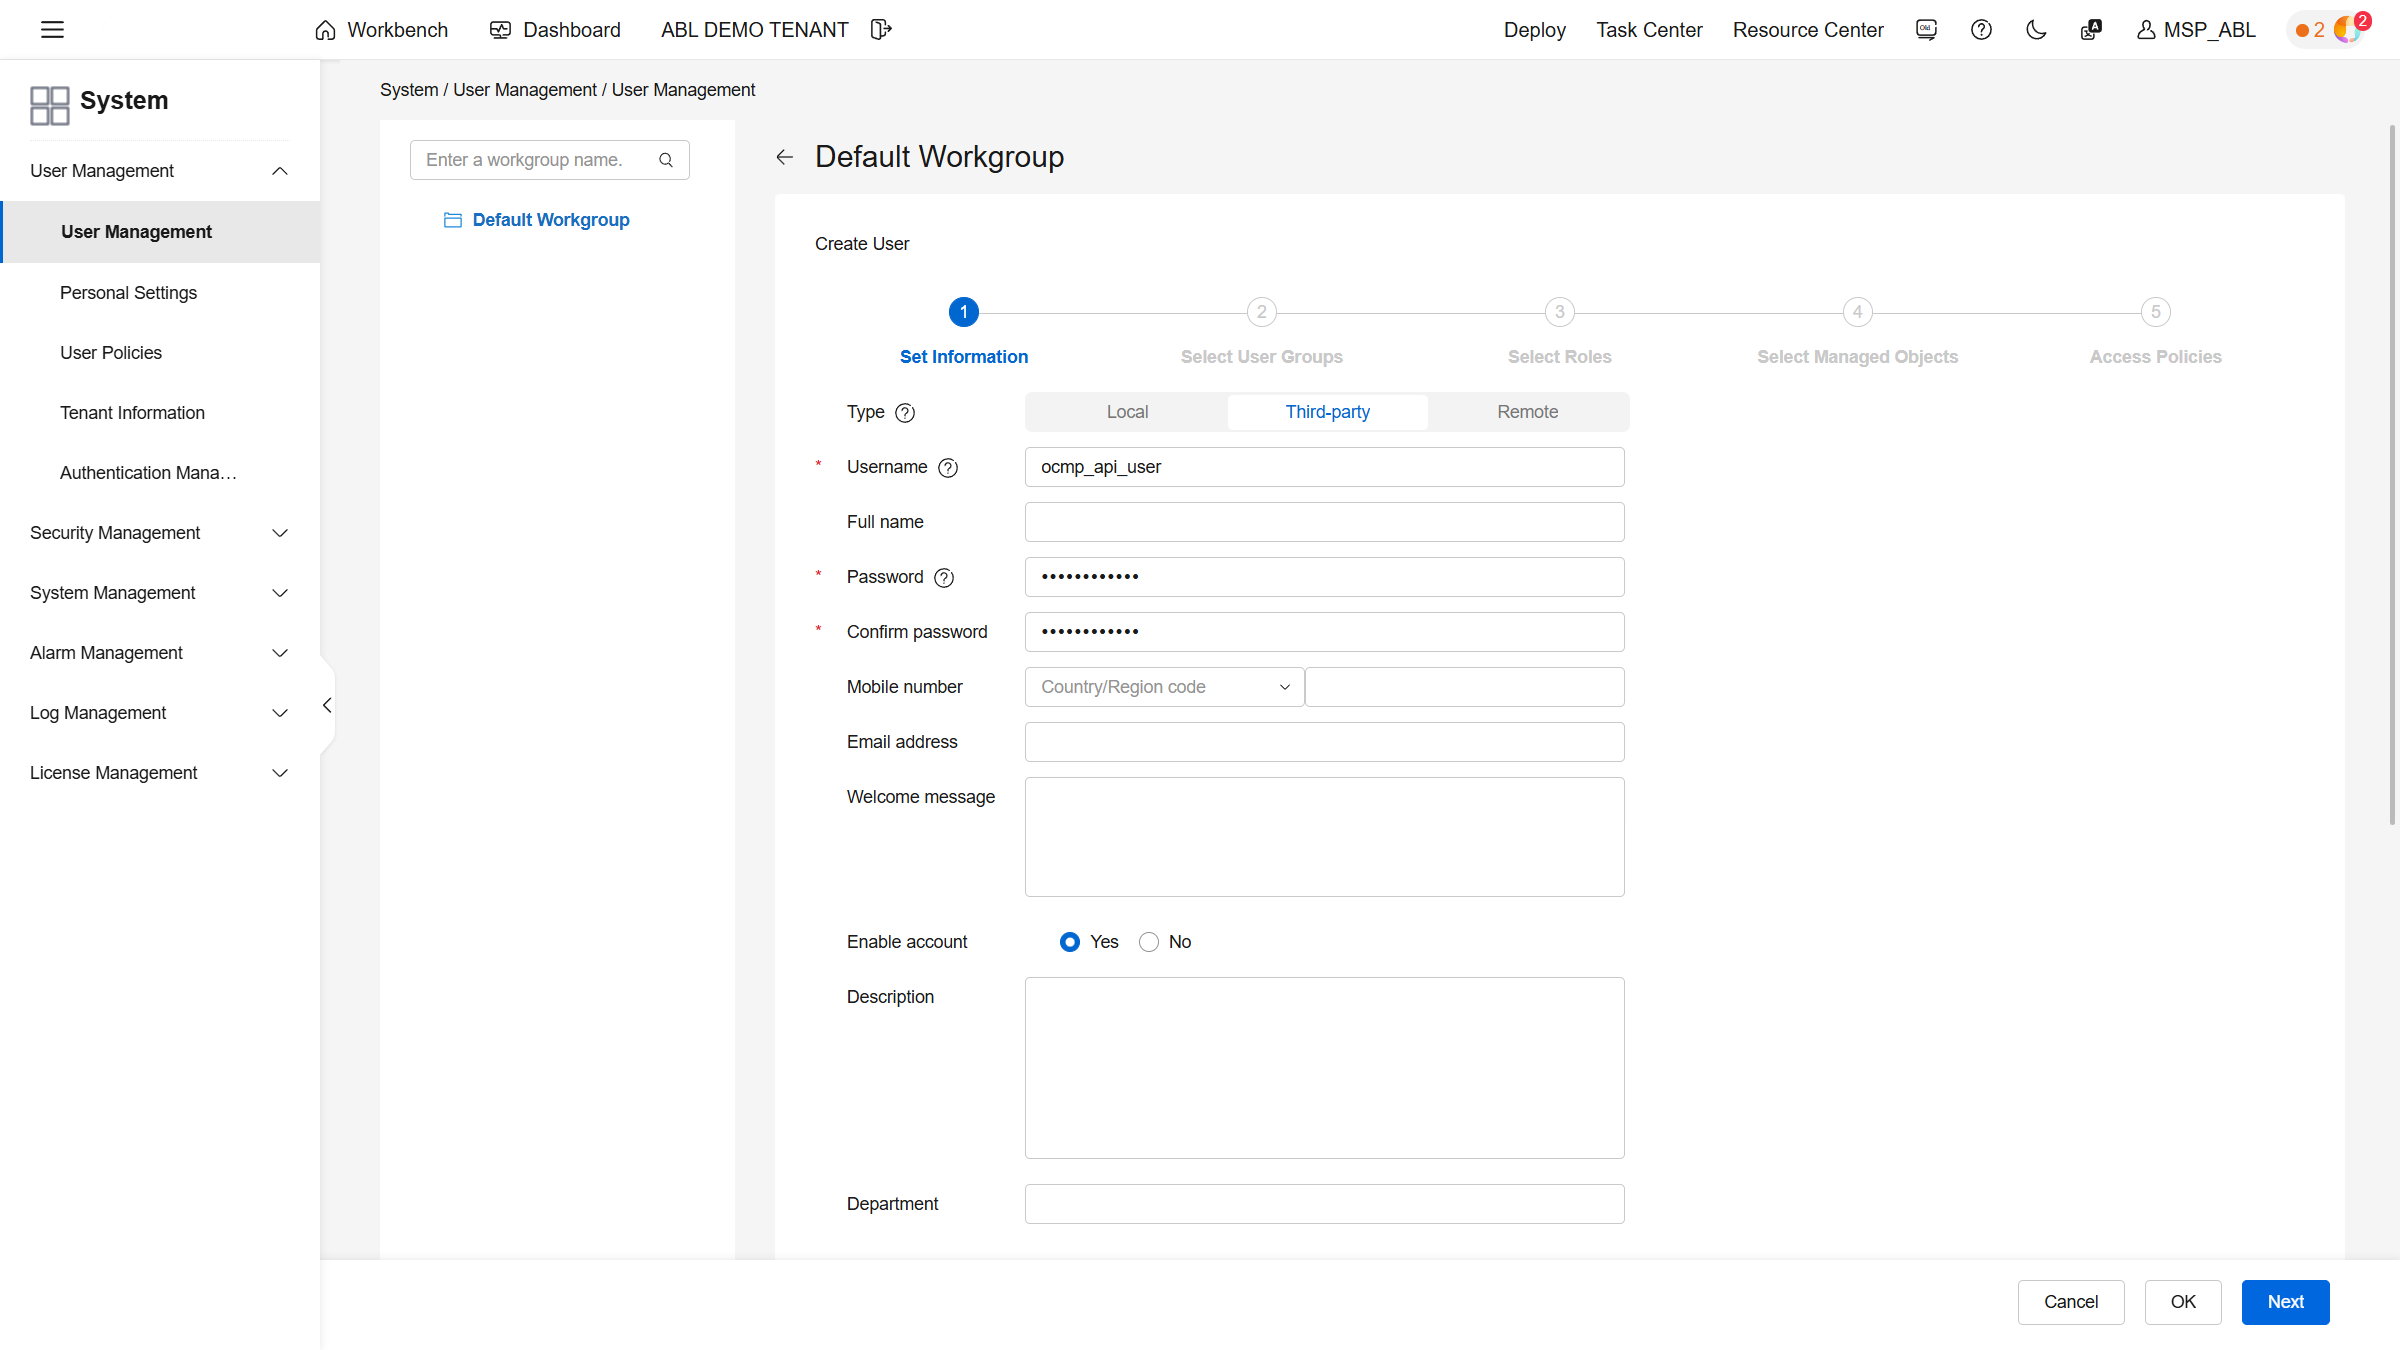This screenshot has width=2400, height=1350.
Task: Open the help question mark icon in top bar
Action: click(1981, 30)
